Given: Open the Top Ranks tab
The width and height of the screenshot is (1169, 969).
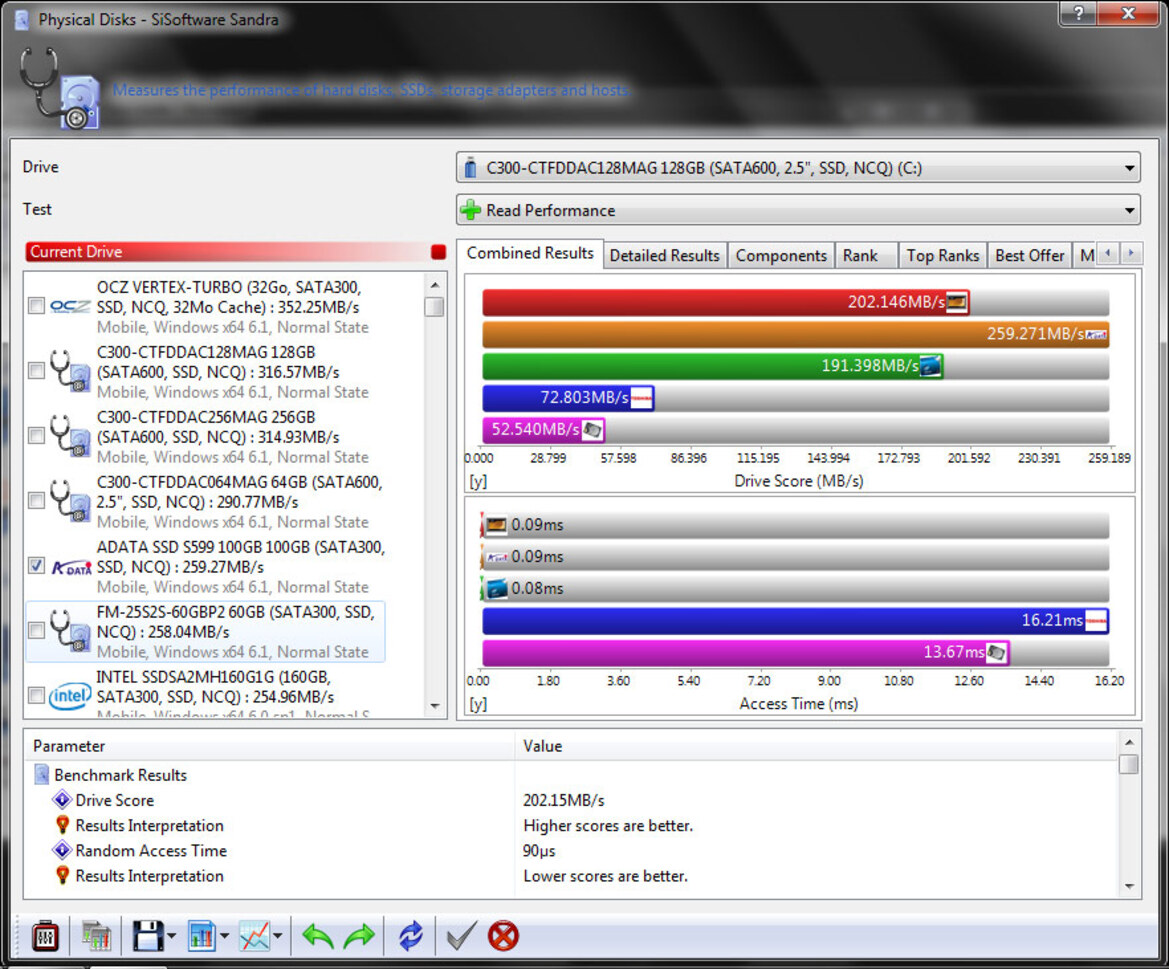Looking at the screenshot, I should 943,256.
